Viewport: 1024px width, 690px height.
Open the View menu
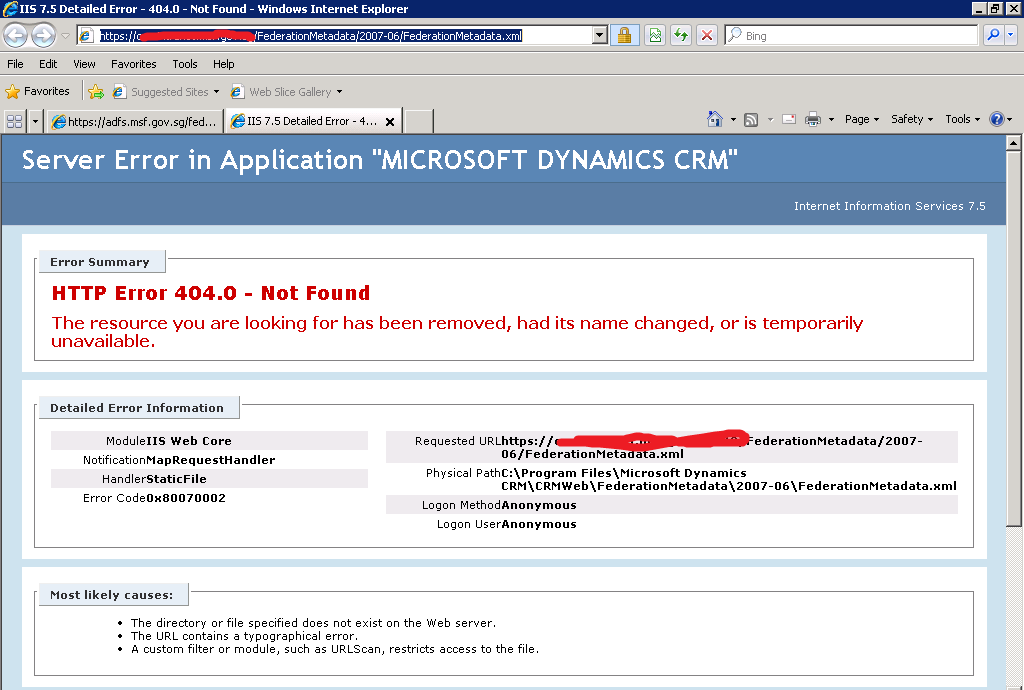pos(84,64)
